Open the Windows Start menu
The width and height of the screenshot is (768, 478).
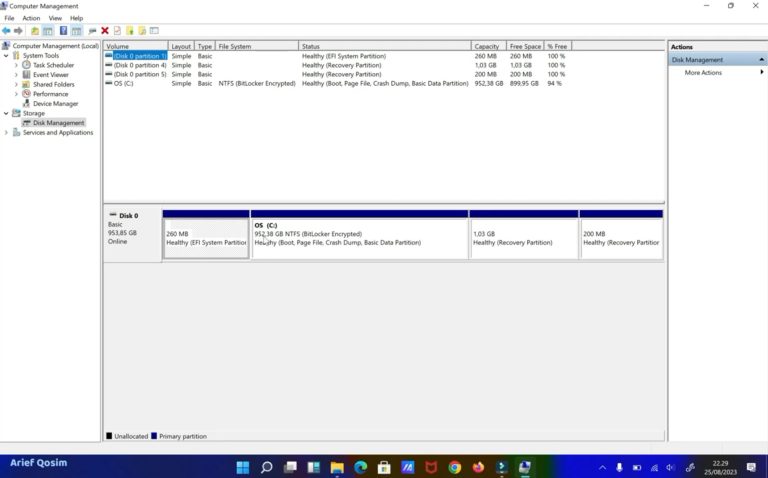243,467
